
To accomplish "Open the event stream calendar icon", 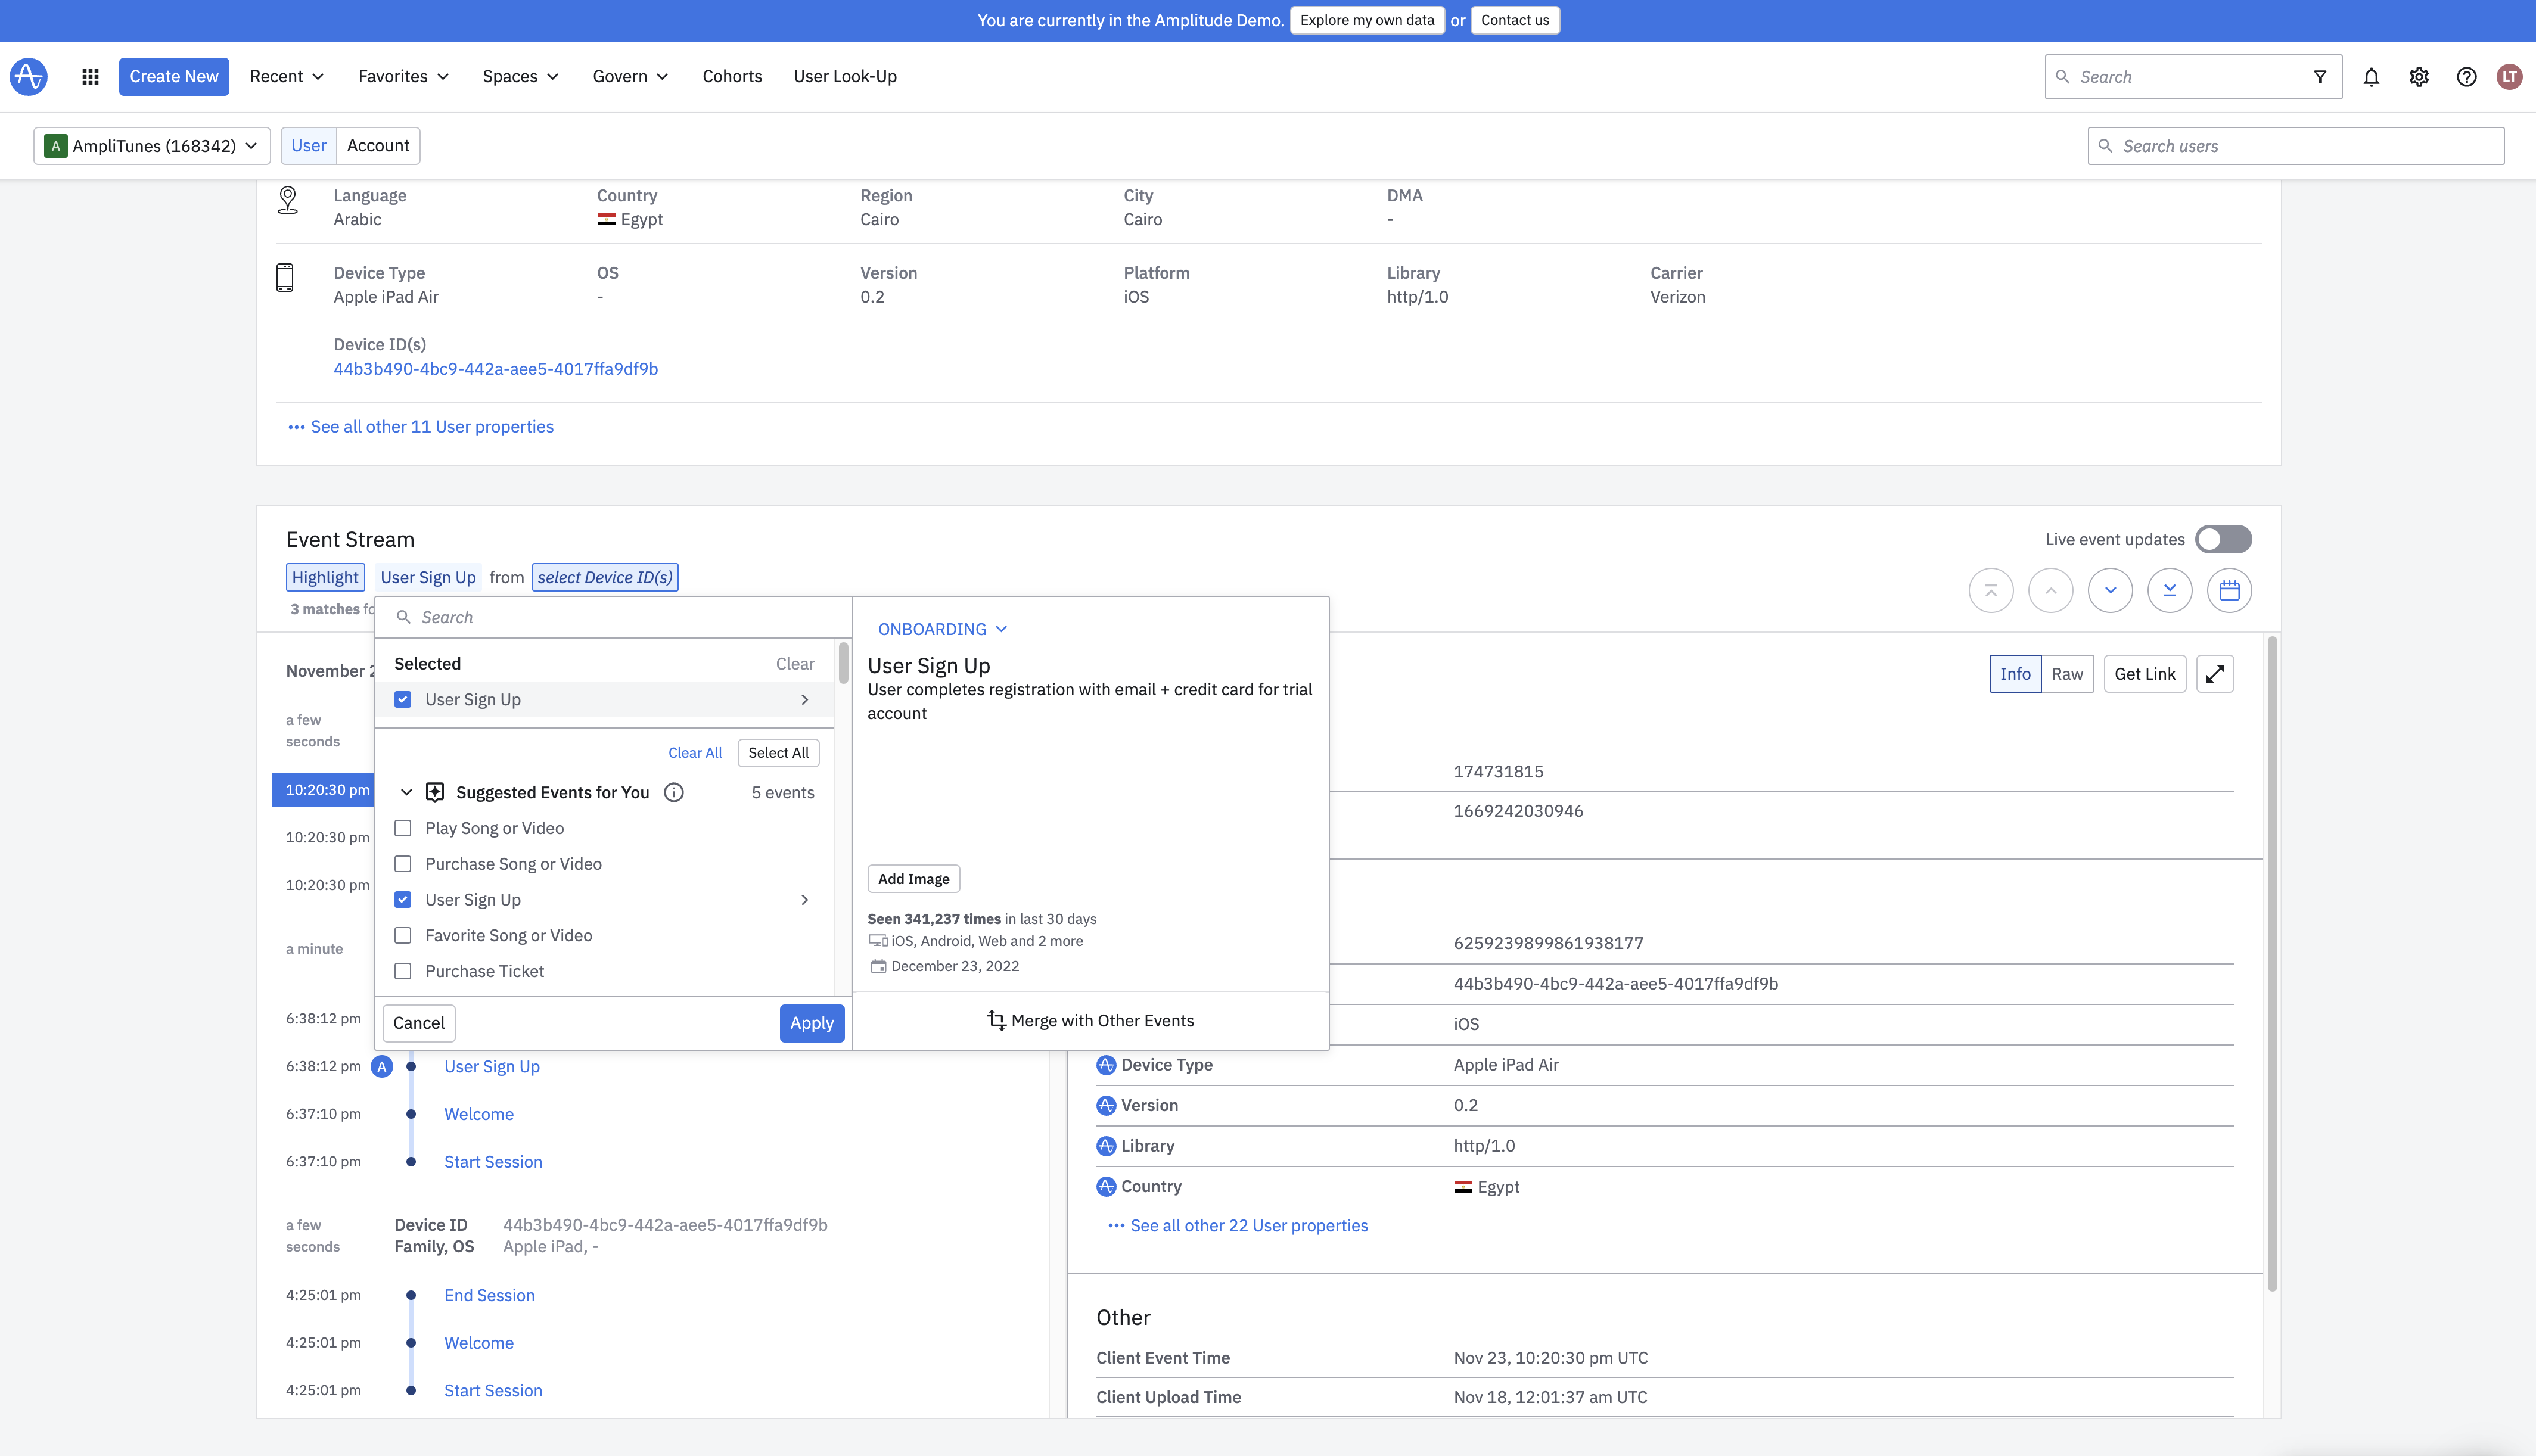I will [x=2229, y=590].
